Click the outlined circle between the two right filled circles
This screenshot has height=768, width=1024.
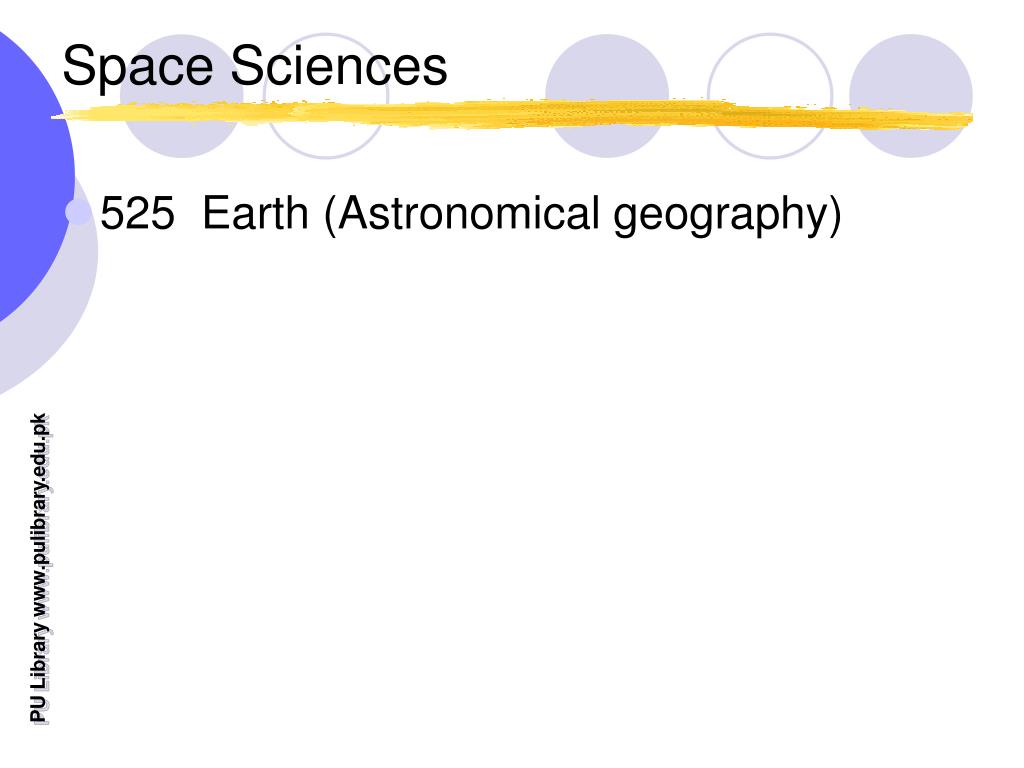(x=770, y=96)
